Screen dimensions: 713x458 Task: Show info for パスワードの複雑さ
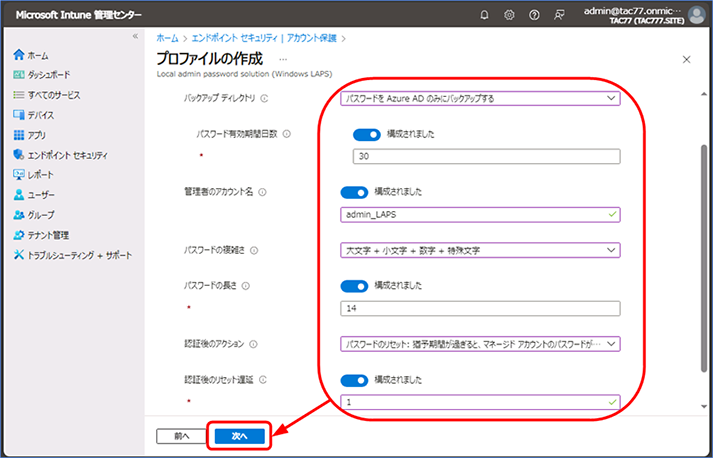tap(254, 251)
